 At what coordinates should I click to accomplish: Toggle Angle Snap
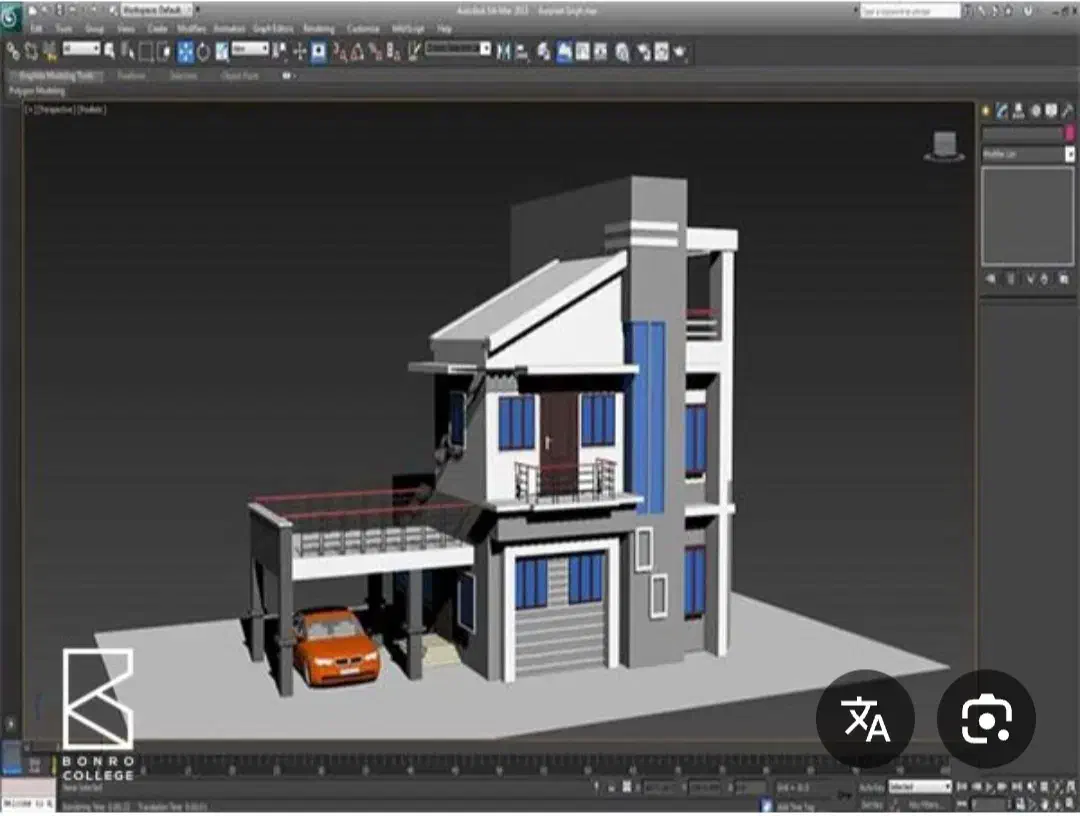click(x=357, y=50)
